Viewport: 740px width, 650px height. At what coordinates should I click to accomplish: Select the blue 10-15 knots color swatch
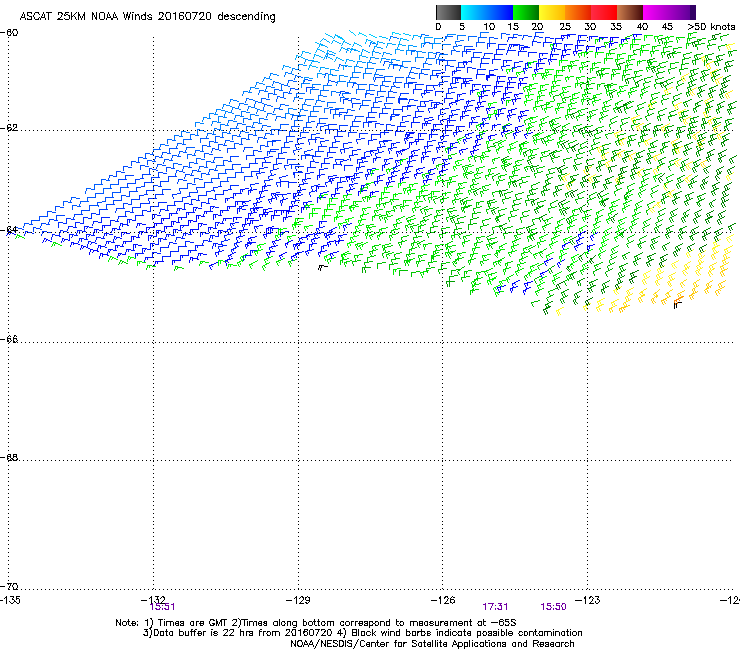[500, 12]
